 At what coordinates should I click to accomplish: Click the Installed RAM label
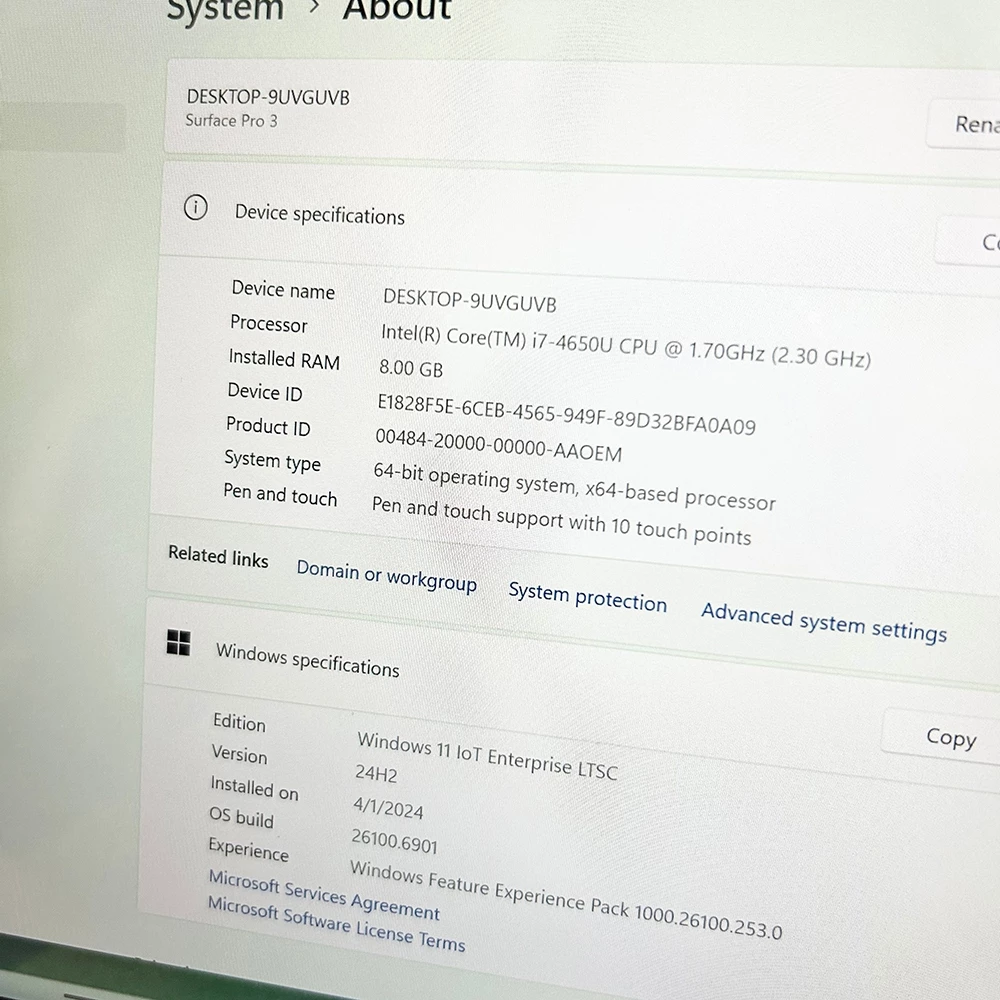(x=284, y=359)
